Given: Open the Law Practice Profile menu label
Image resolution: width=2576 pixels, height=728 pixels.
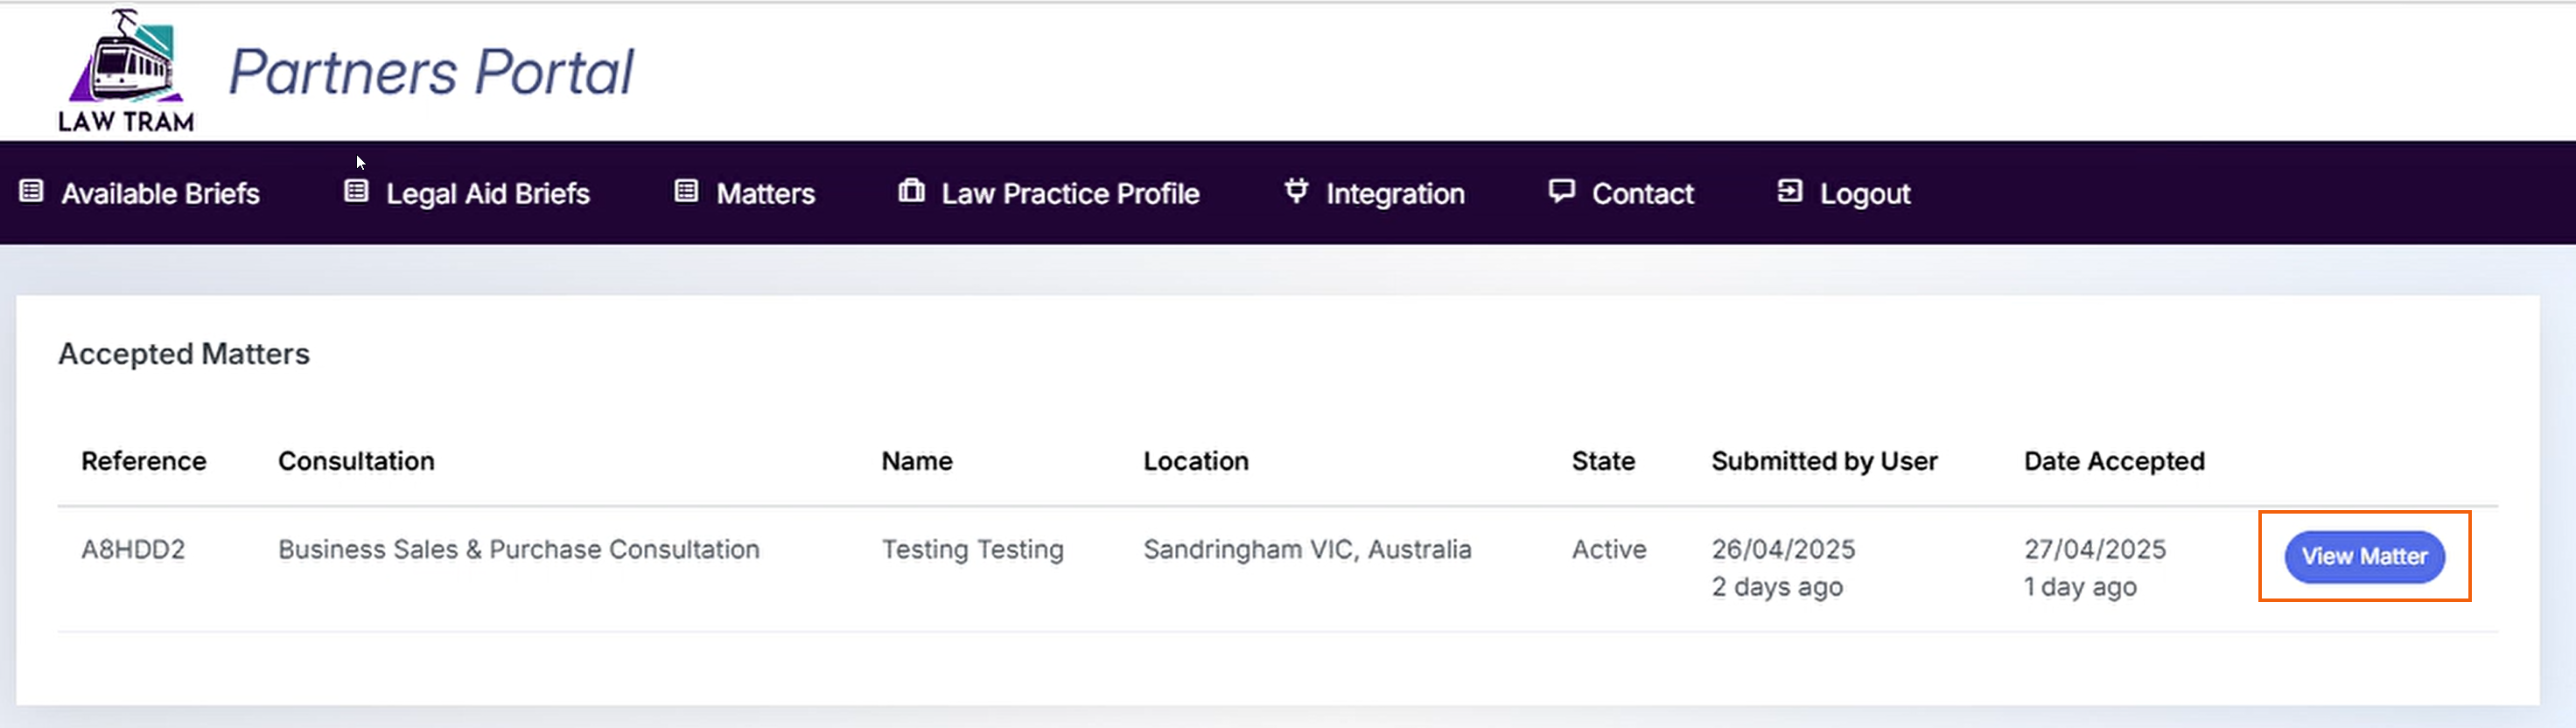Looking at the screenshot, I should (1070, 194).
